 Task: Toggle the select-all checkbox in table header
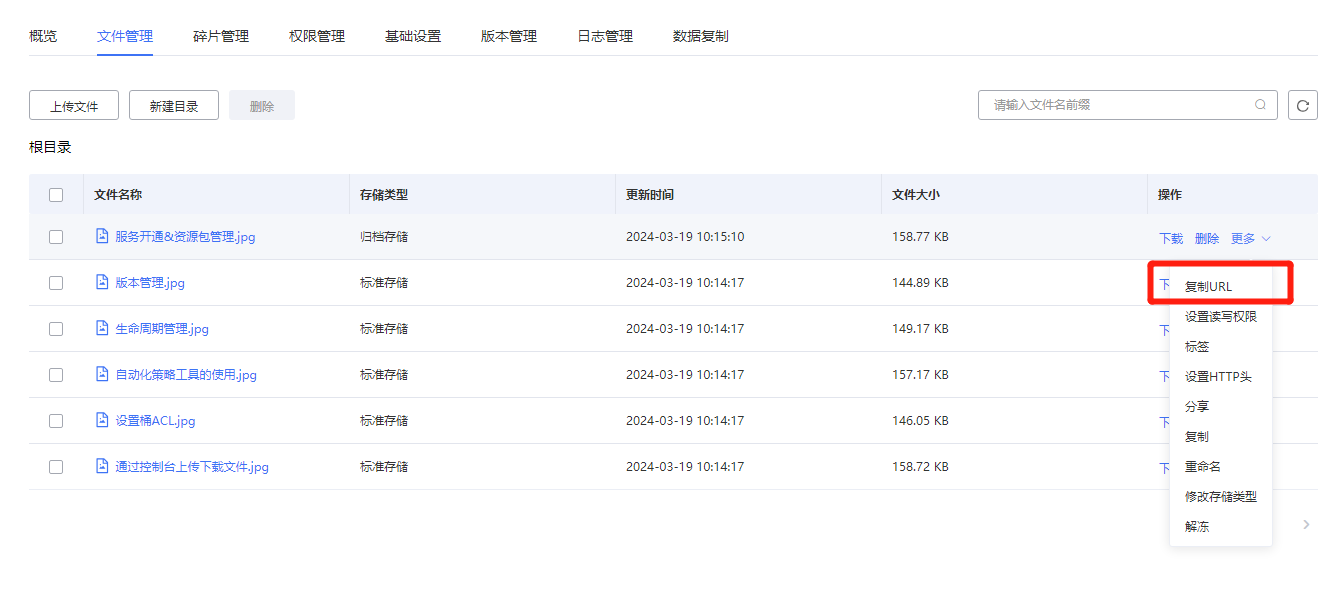click(56, 195)
